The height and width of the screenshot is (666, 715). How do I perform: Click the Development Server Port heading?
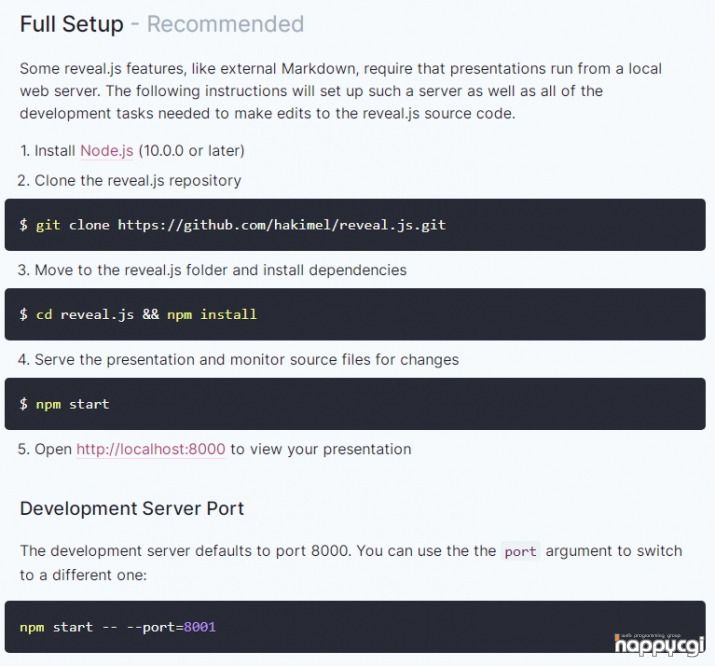[132, 508]
